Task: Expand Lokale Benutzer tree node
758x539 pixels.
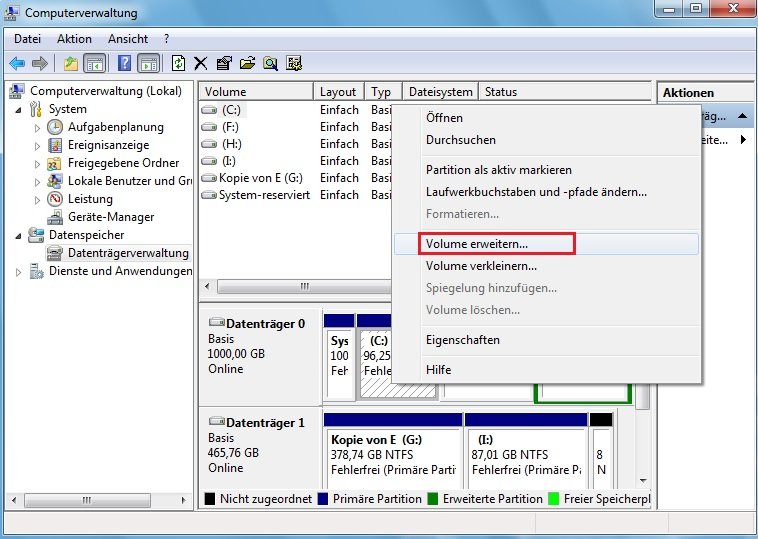Action: [x=37, y=182]
